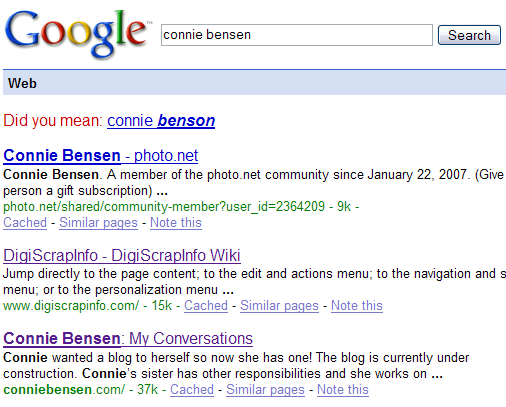This screenshot has height=407, width=506.
Task: Click the search query input field
Action: tap(297, 35)
